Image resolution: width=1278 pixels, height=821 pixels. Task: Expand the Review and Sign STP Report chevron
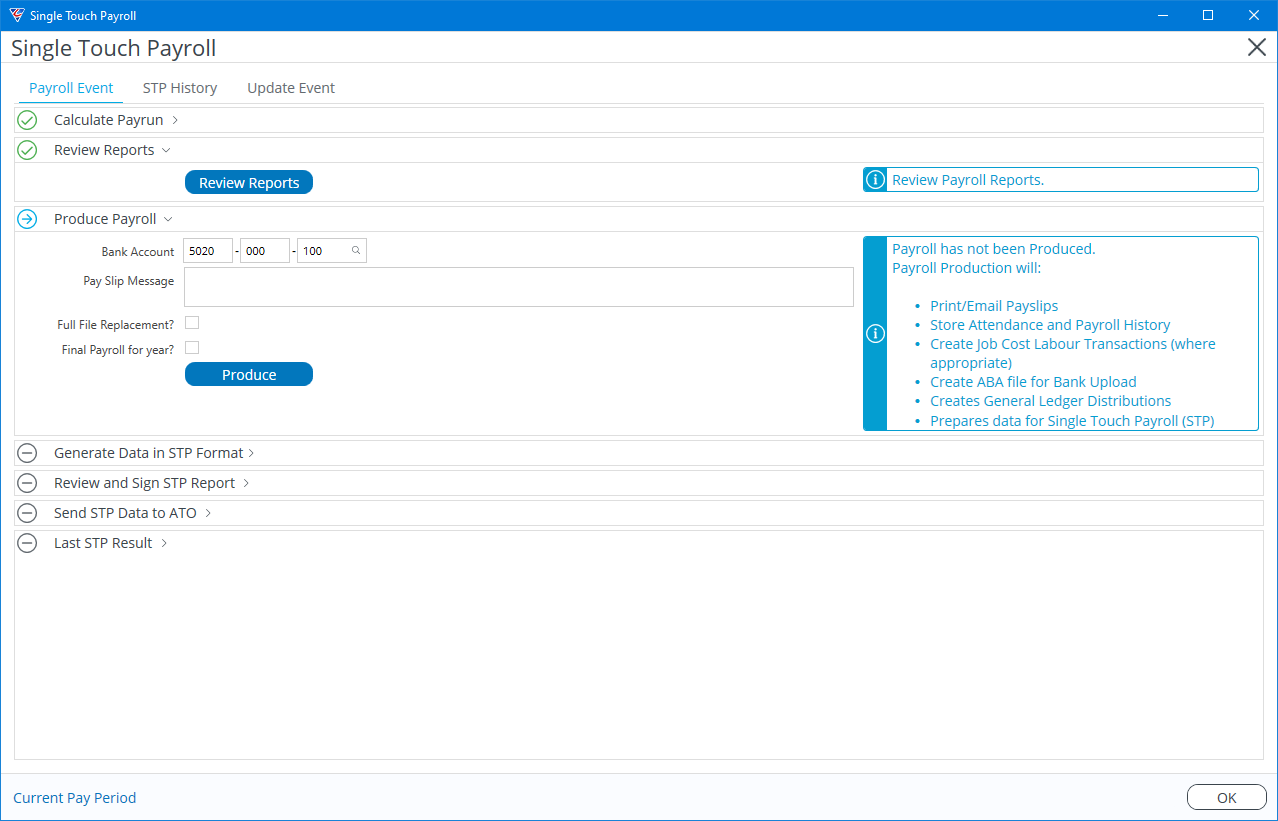(x=245, y=483)
